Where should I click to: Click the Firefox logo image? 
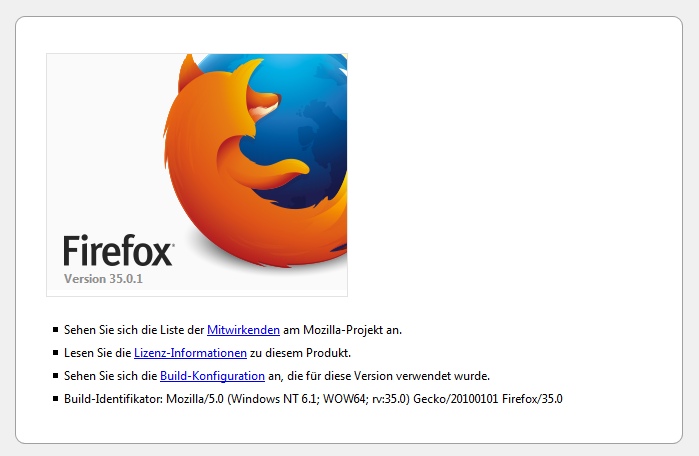[x=197, y=175]
